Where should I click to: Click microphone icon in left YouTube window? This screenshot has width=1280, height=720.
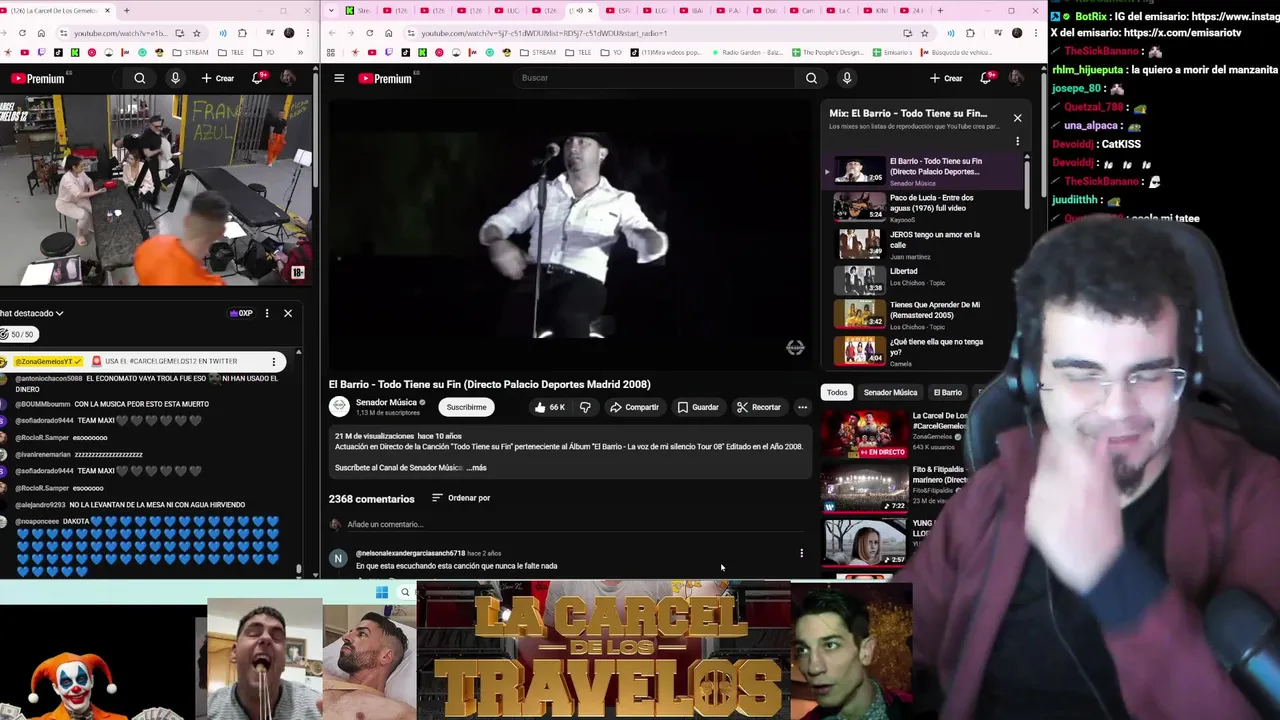(x=175, y=78)
